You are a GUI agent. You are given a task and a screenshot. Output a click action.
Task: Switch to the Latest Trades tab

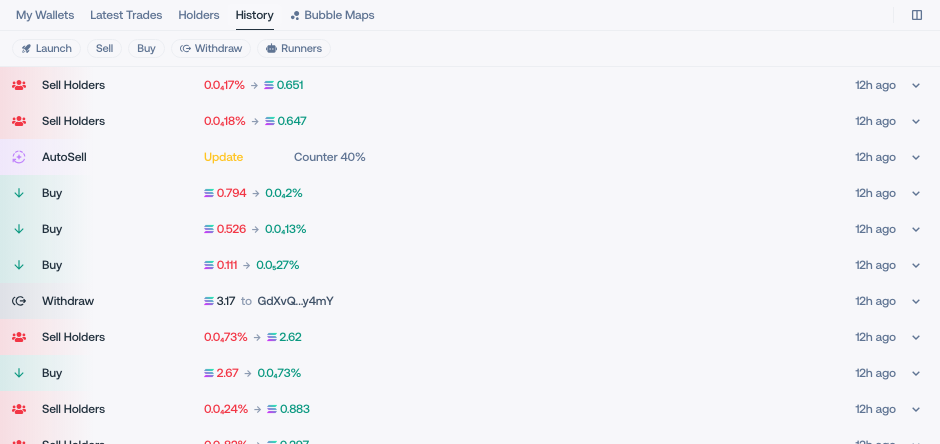tap(126, 15)
